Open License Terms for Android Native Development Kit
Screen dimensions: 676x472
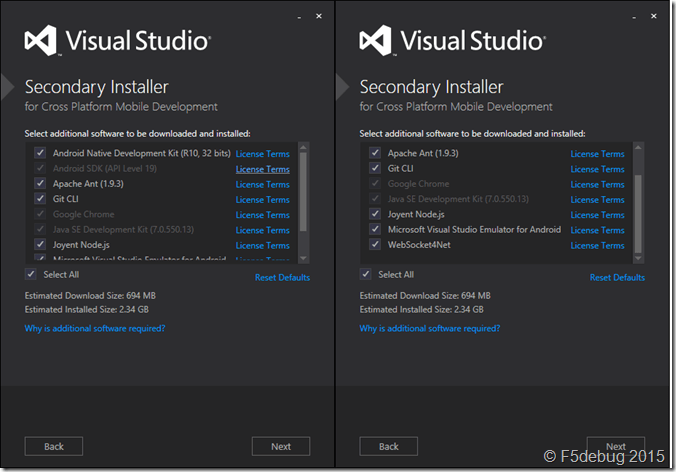263,154
